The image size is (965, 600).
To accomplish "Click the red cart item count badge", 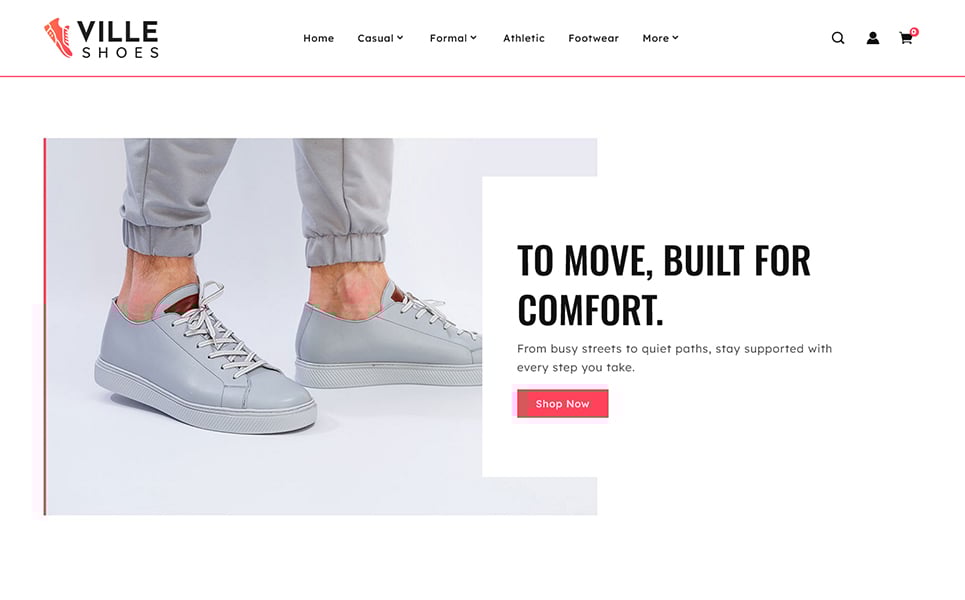I will point(914,32).
